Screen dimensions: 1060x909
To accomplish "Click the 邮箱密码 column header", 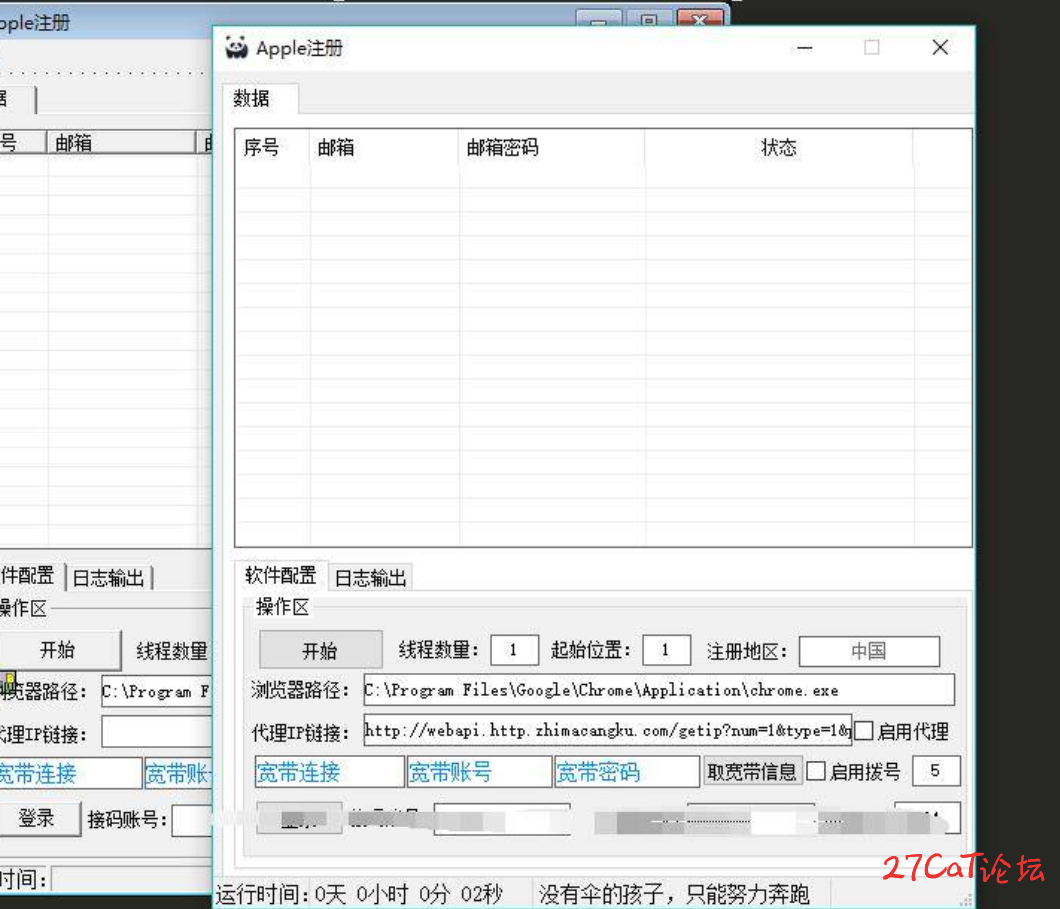I will (x=552, y=147).
